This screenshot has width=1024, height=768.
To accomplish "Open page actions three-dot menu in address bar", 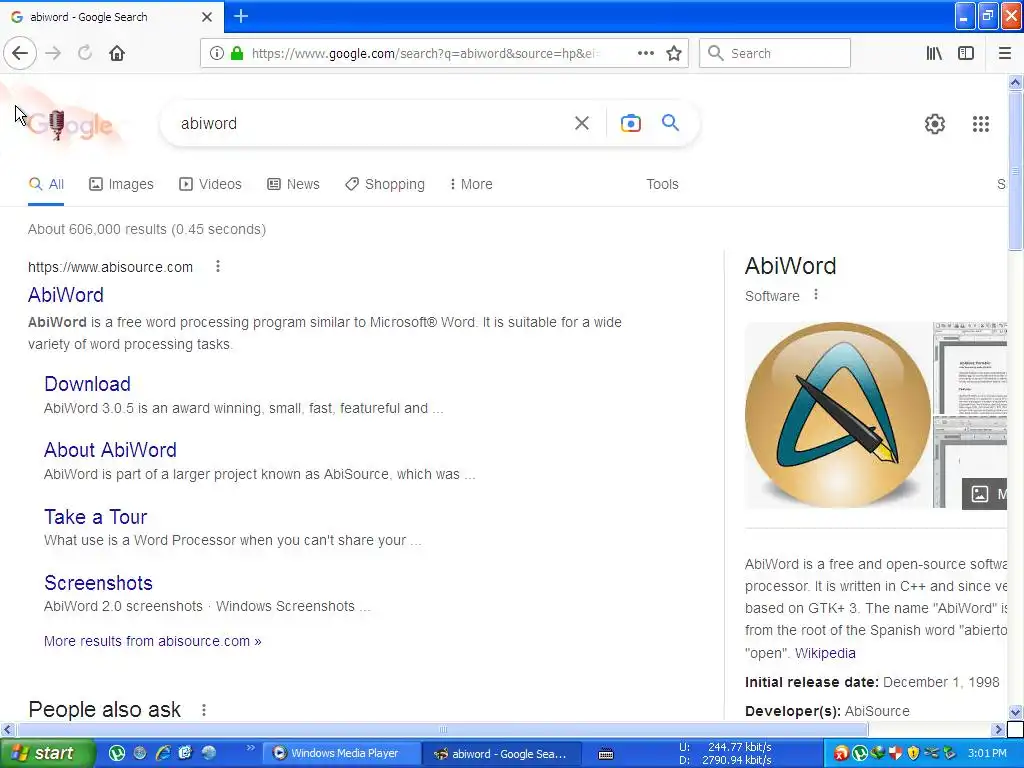I will (645, 54).
